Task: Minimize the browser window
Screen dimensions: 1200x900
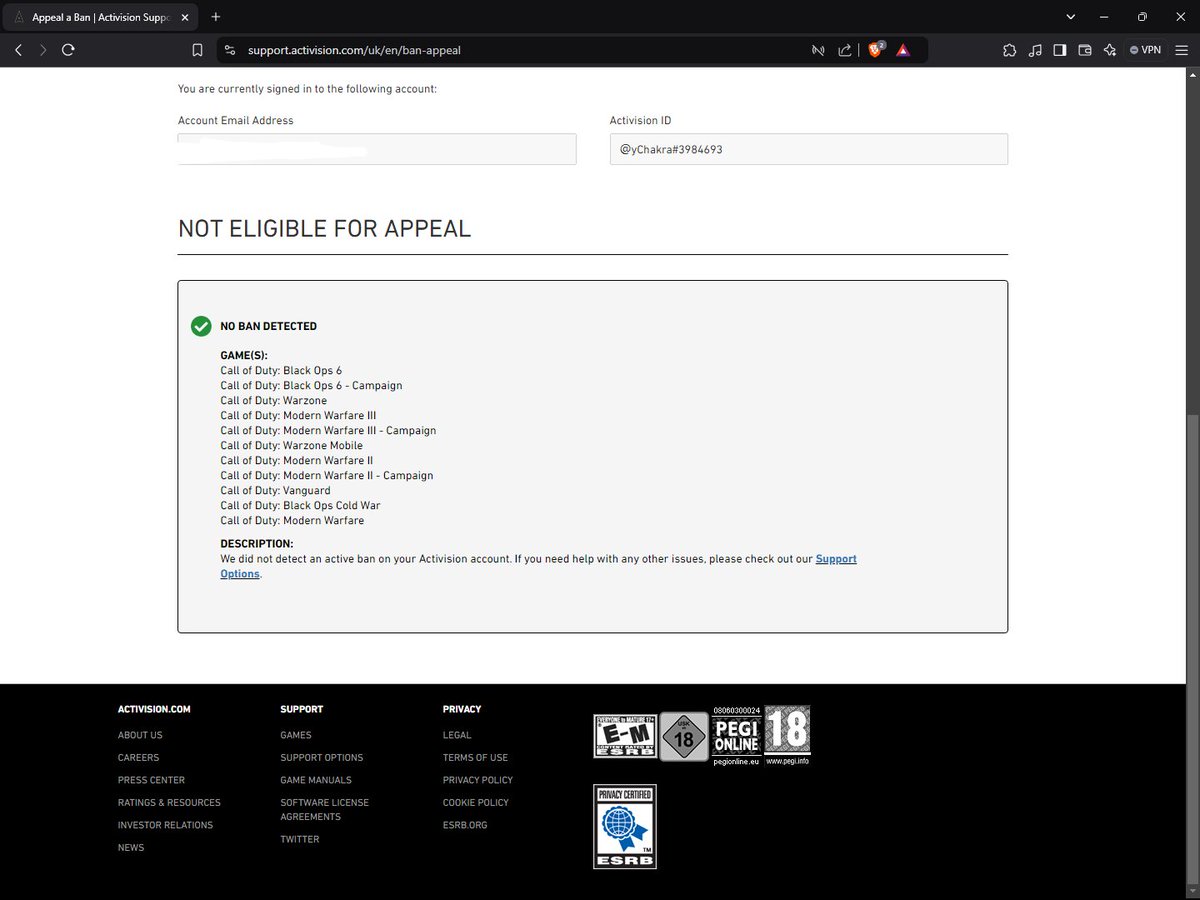Action: pos(1106,17)
